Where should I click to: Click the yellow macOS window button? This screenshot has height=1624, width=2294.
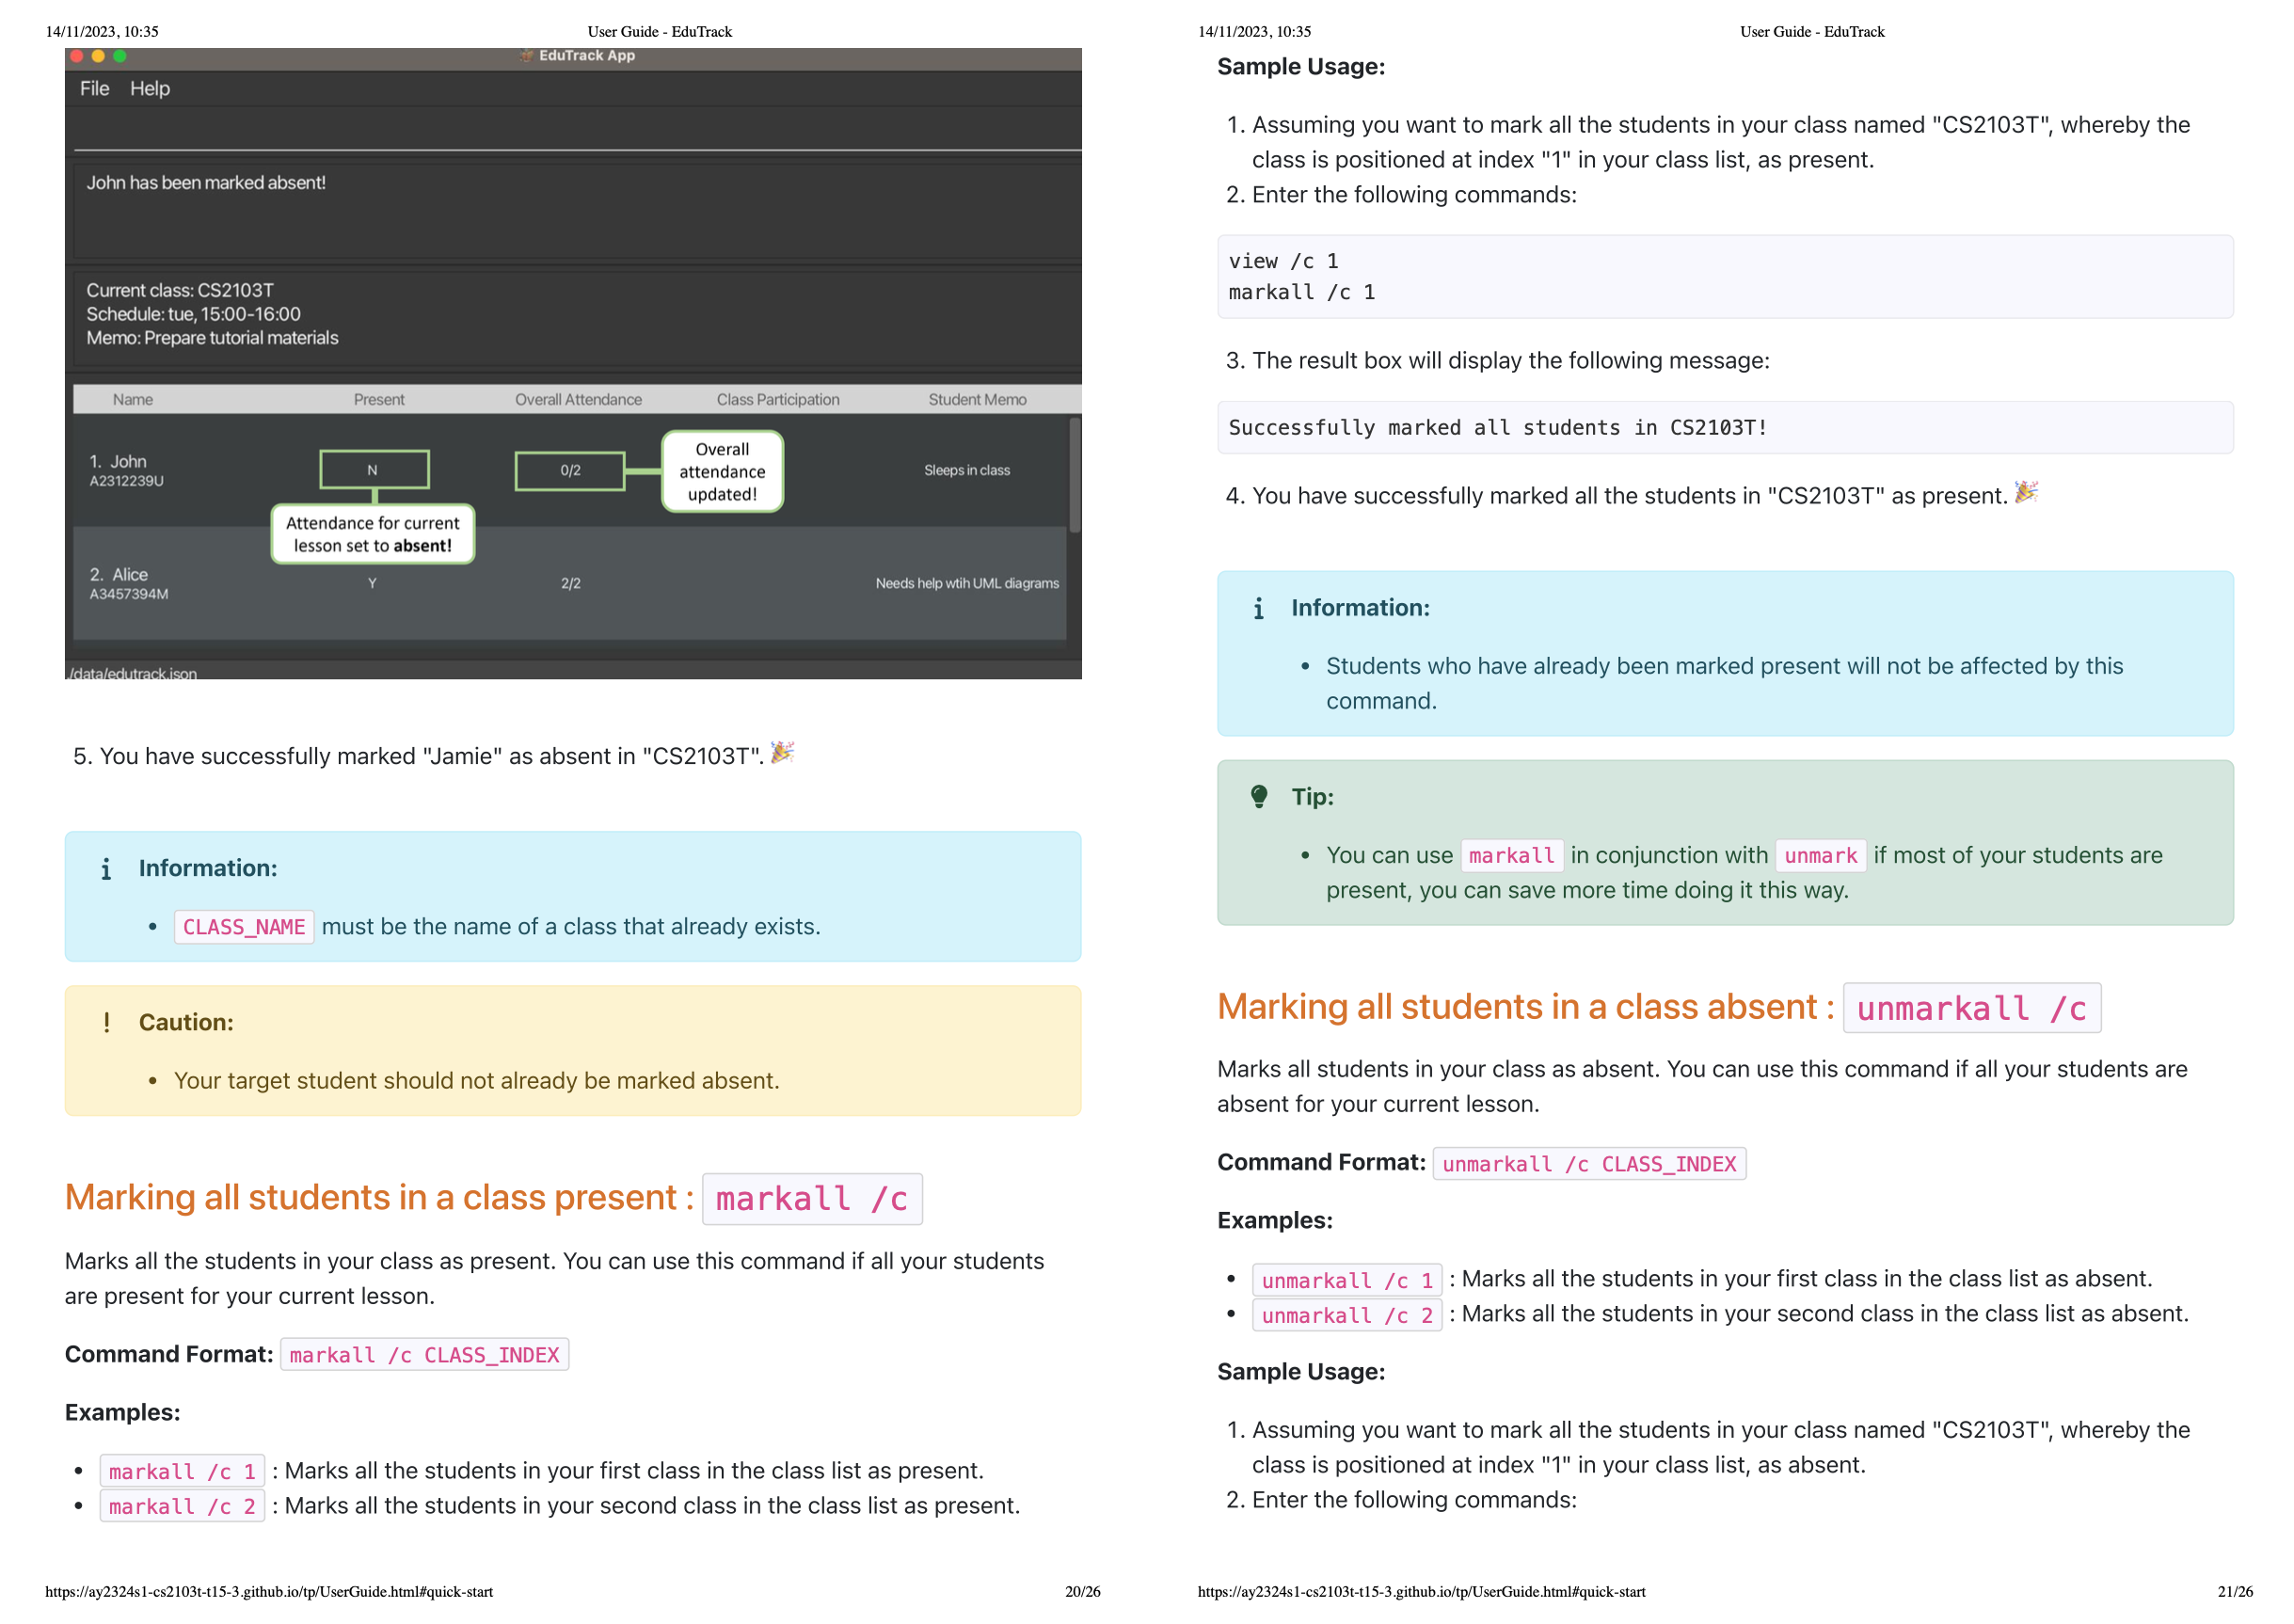tap(98, 56)
